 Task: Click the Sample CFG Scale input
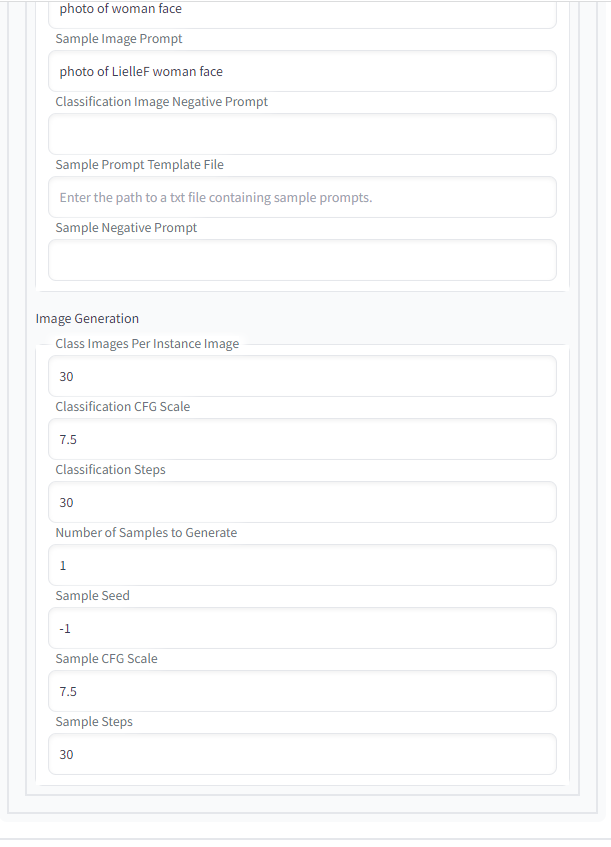[x=300, y=691]
